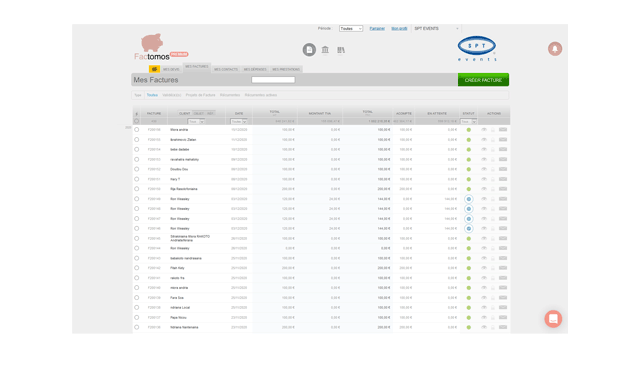
Task: Switch to the MES CONTACTS tab
Action: coord(226,69)
